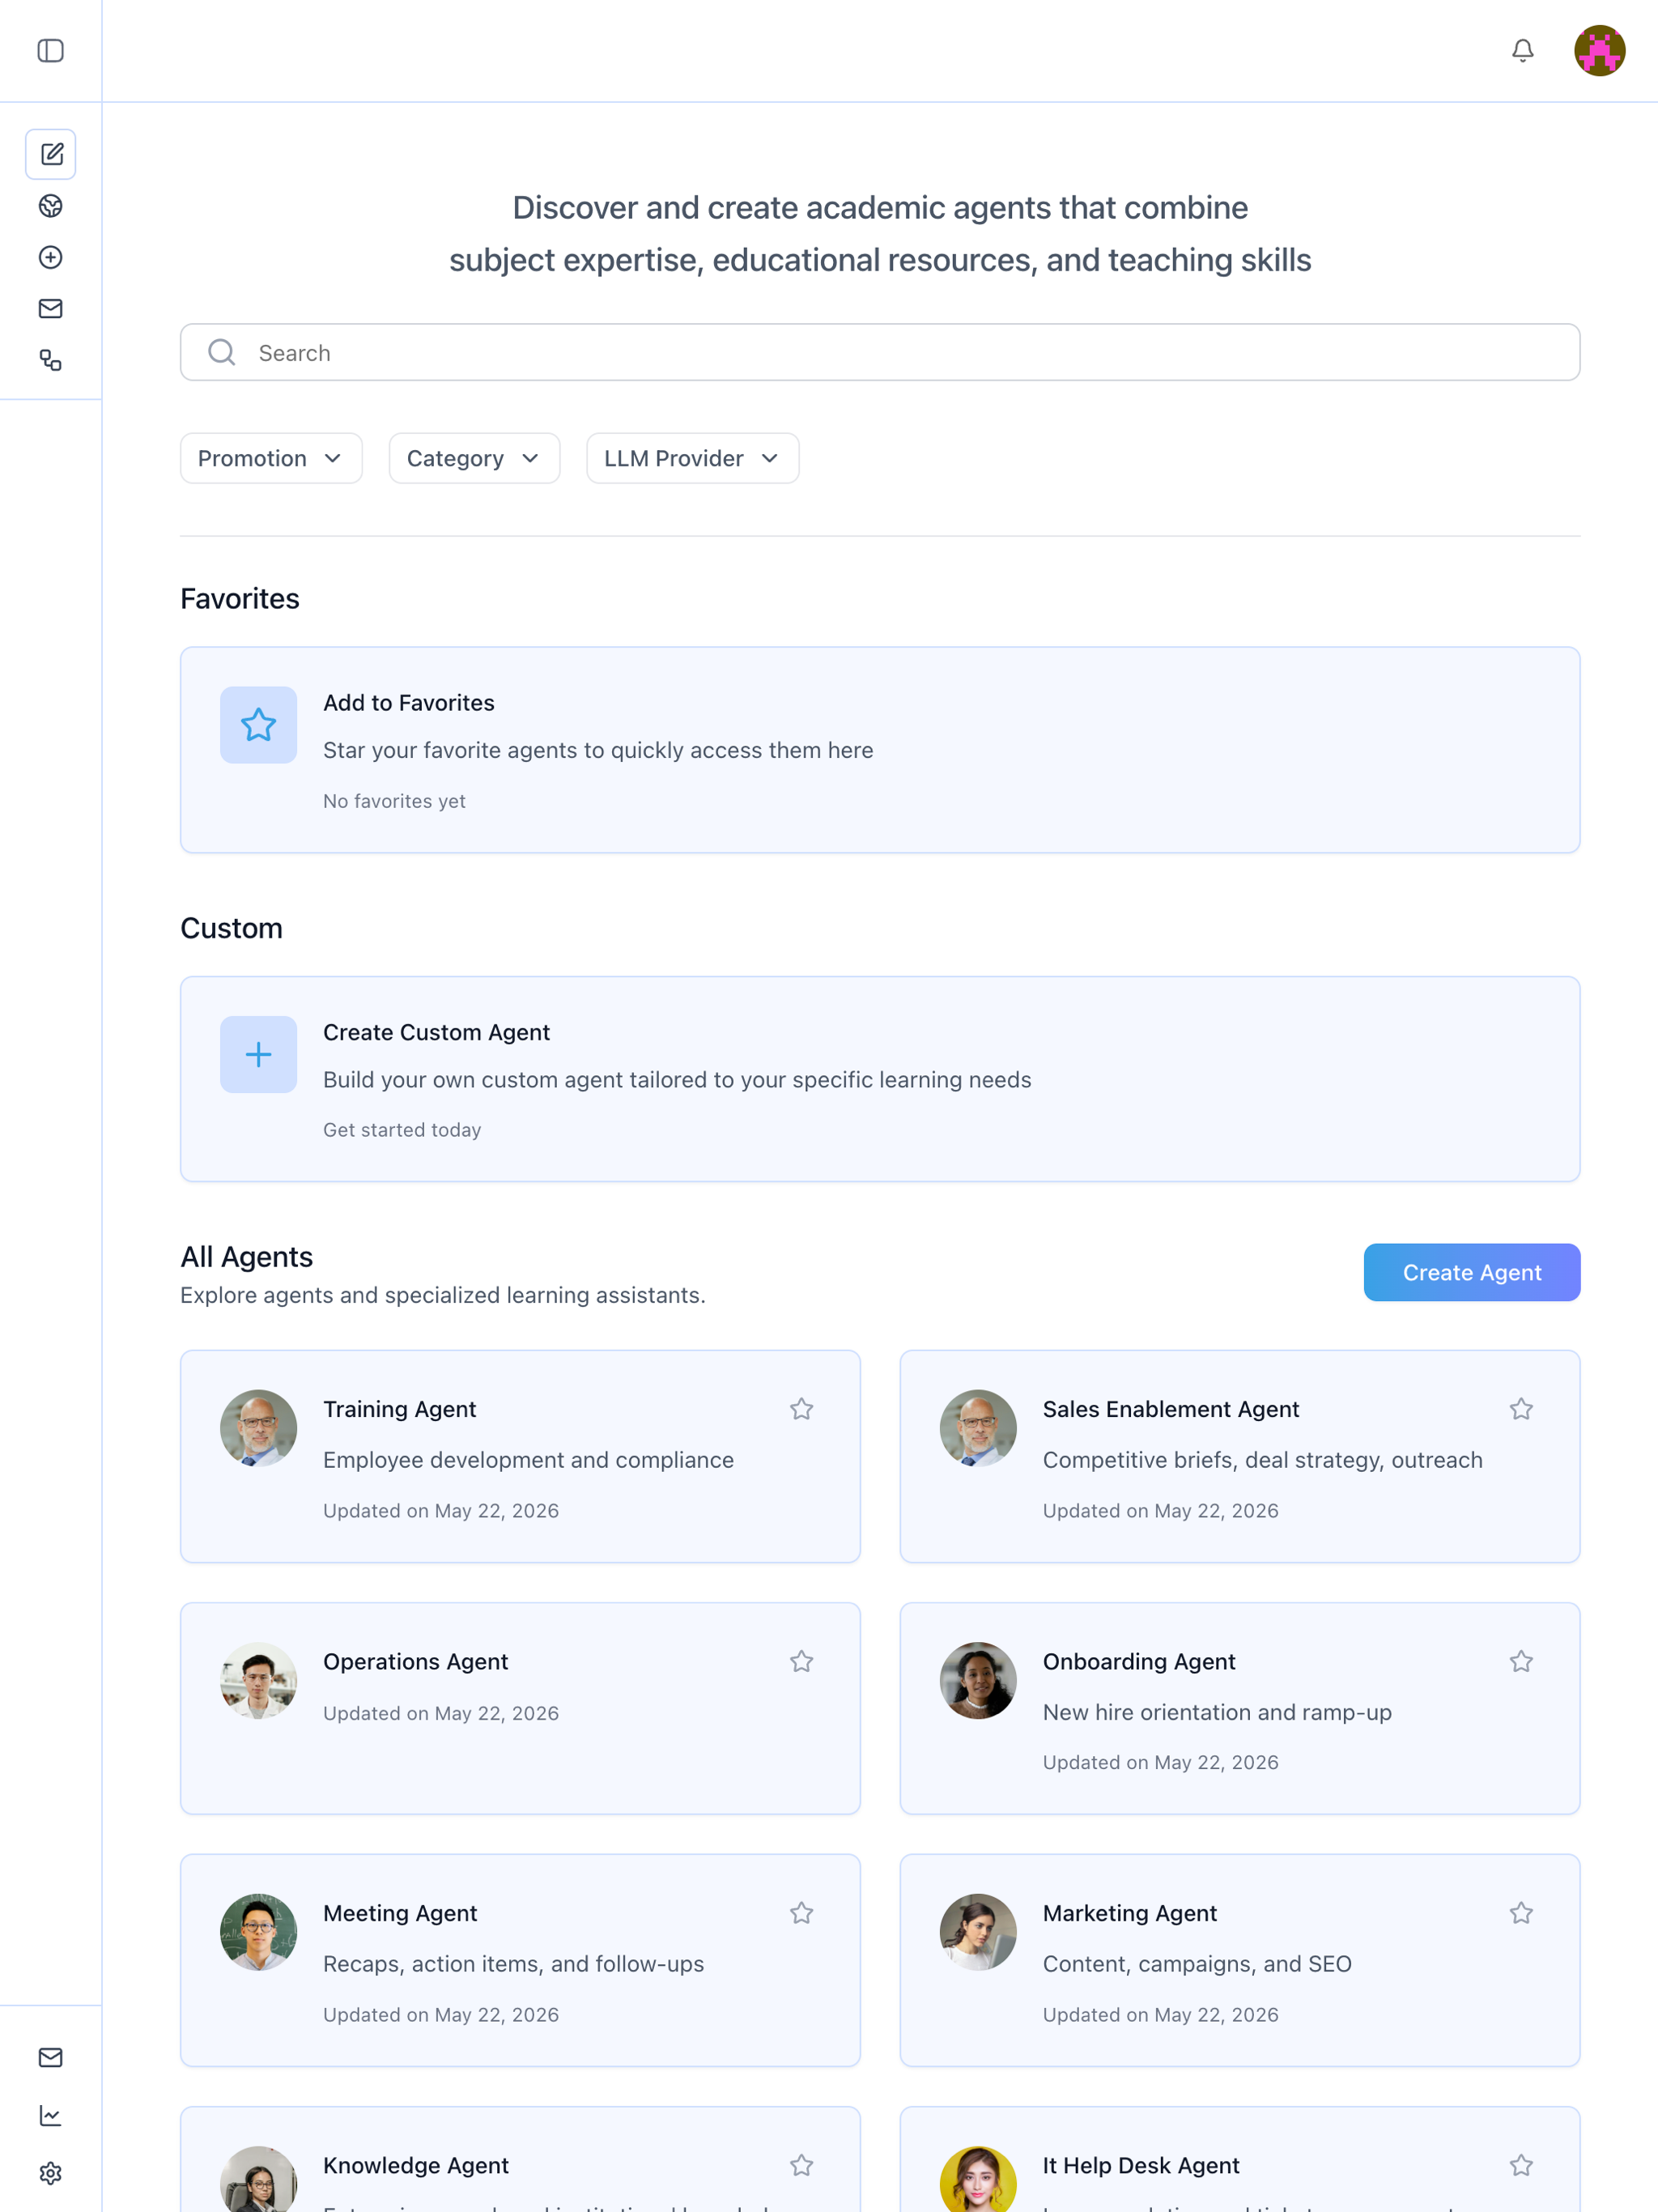The image size is (1658, 2212).
Task: Open the Knowledge Agent title
Action: (x=416, y=2165)
